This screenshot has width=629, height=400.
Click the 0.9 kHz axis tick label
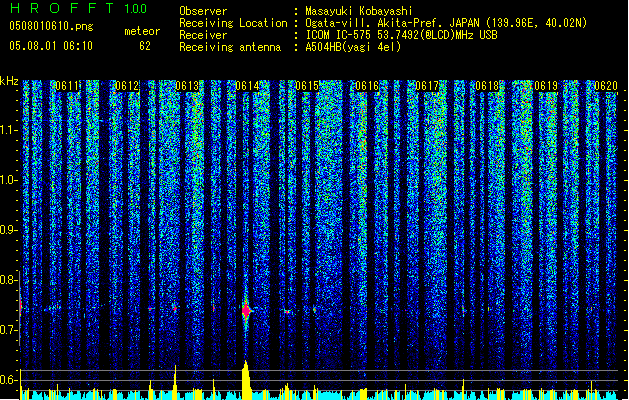pyautogui.click(x=9, y=230)
